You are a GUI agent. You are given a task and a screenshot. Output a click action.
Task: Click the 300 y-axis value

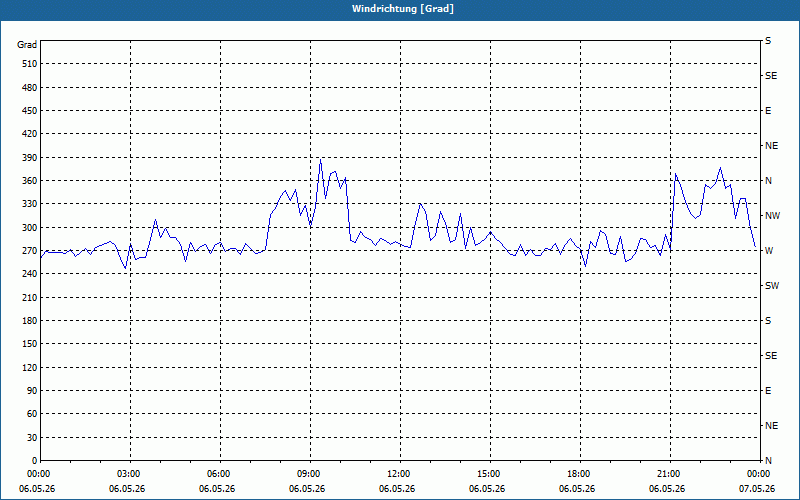(x=29, y=227)
